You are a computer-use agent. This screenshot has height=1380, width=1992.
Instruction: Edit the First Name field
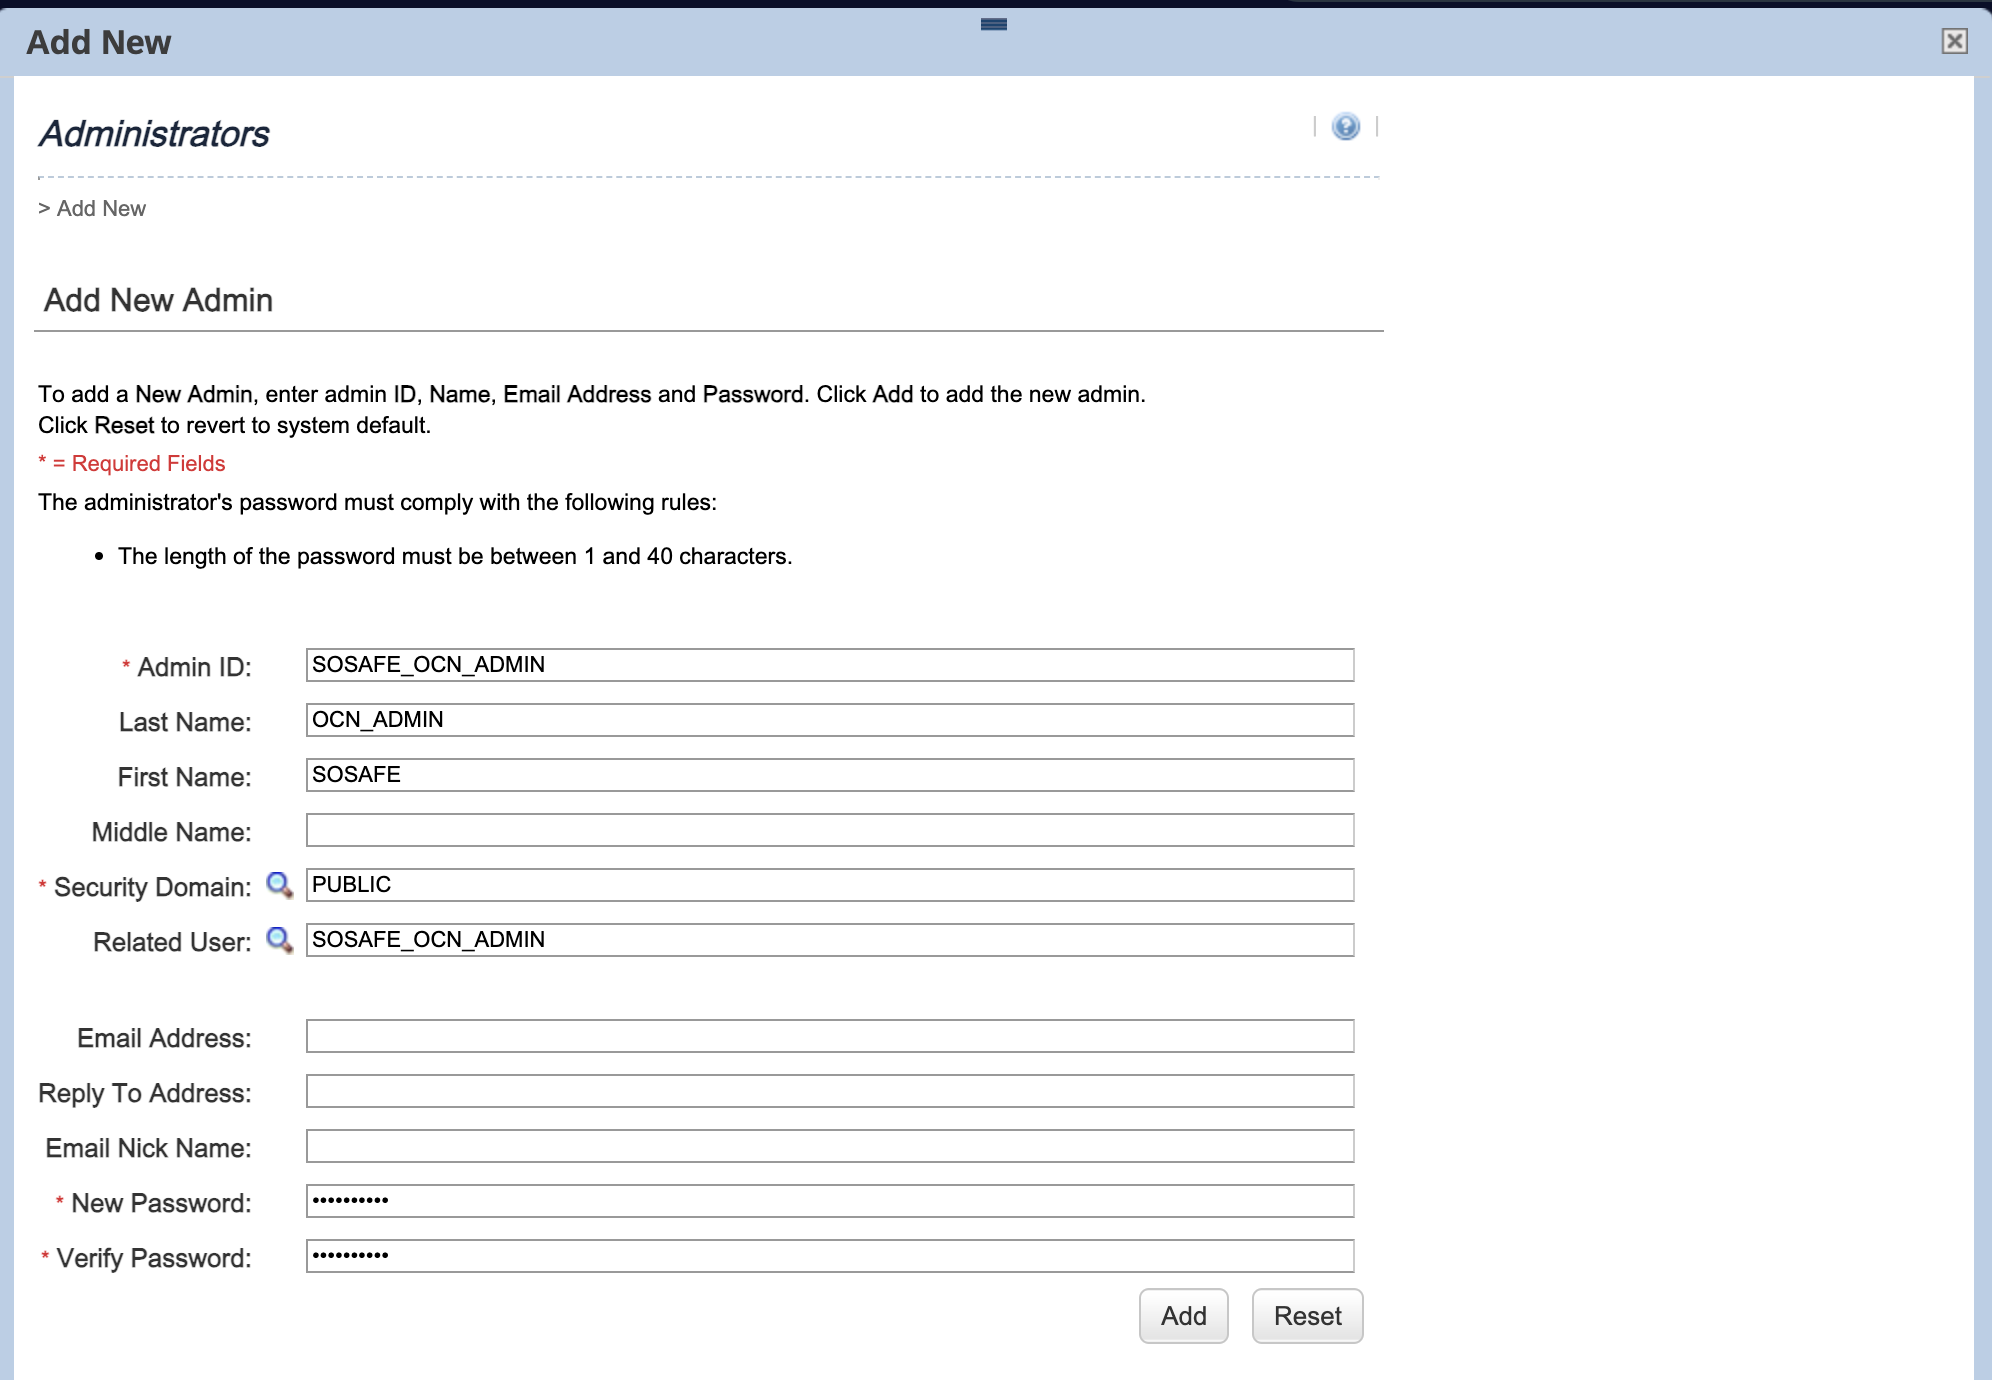point(829,775)
